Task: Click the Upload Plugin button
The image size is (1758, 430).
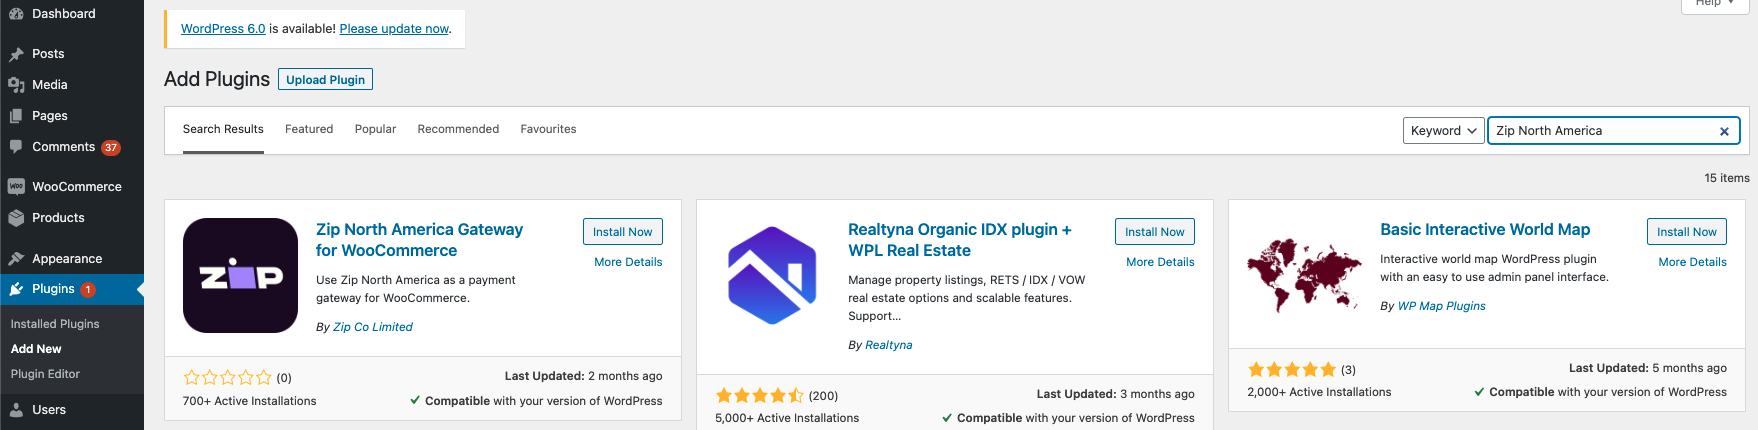Action: 325,80
